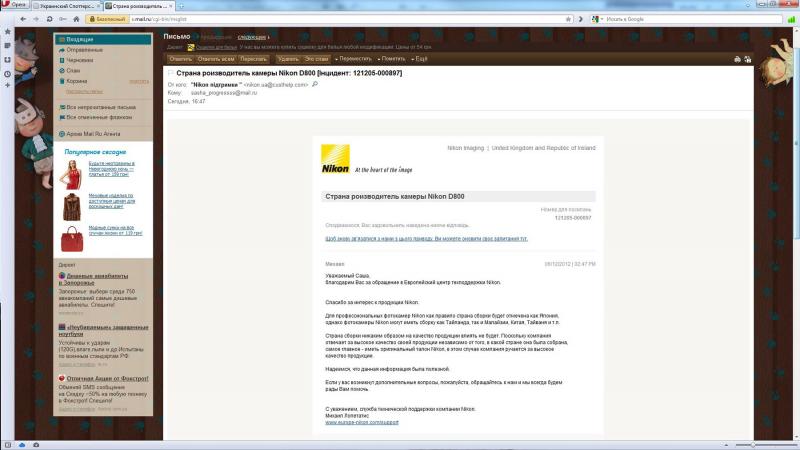Screen dimensions: 800x450
Task: Click the search icon next to sender address
Action: (x=315, y=85)
